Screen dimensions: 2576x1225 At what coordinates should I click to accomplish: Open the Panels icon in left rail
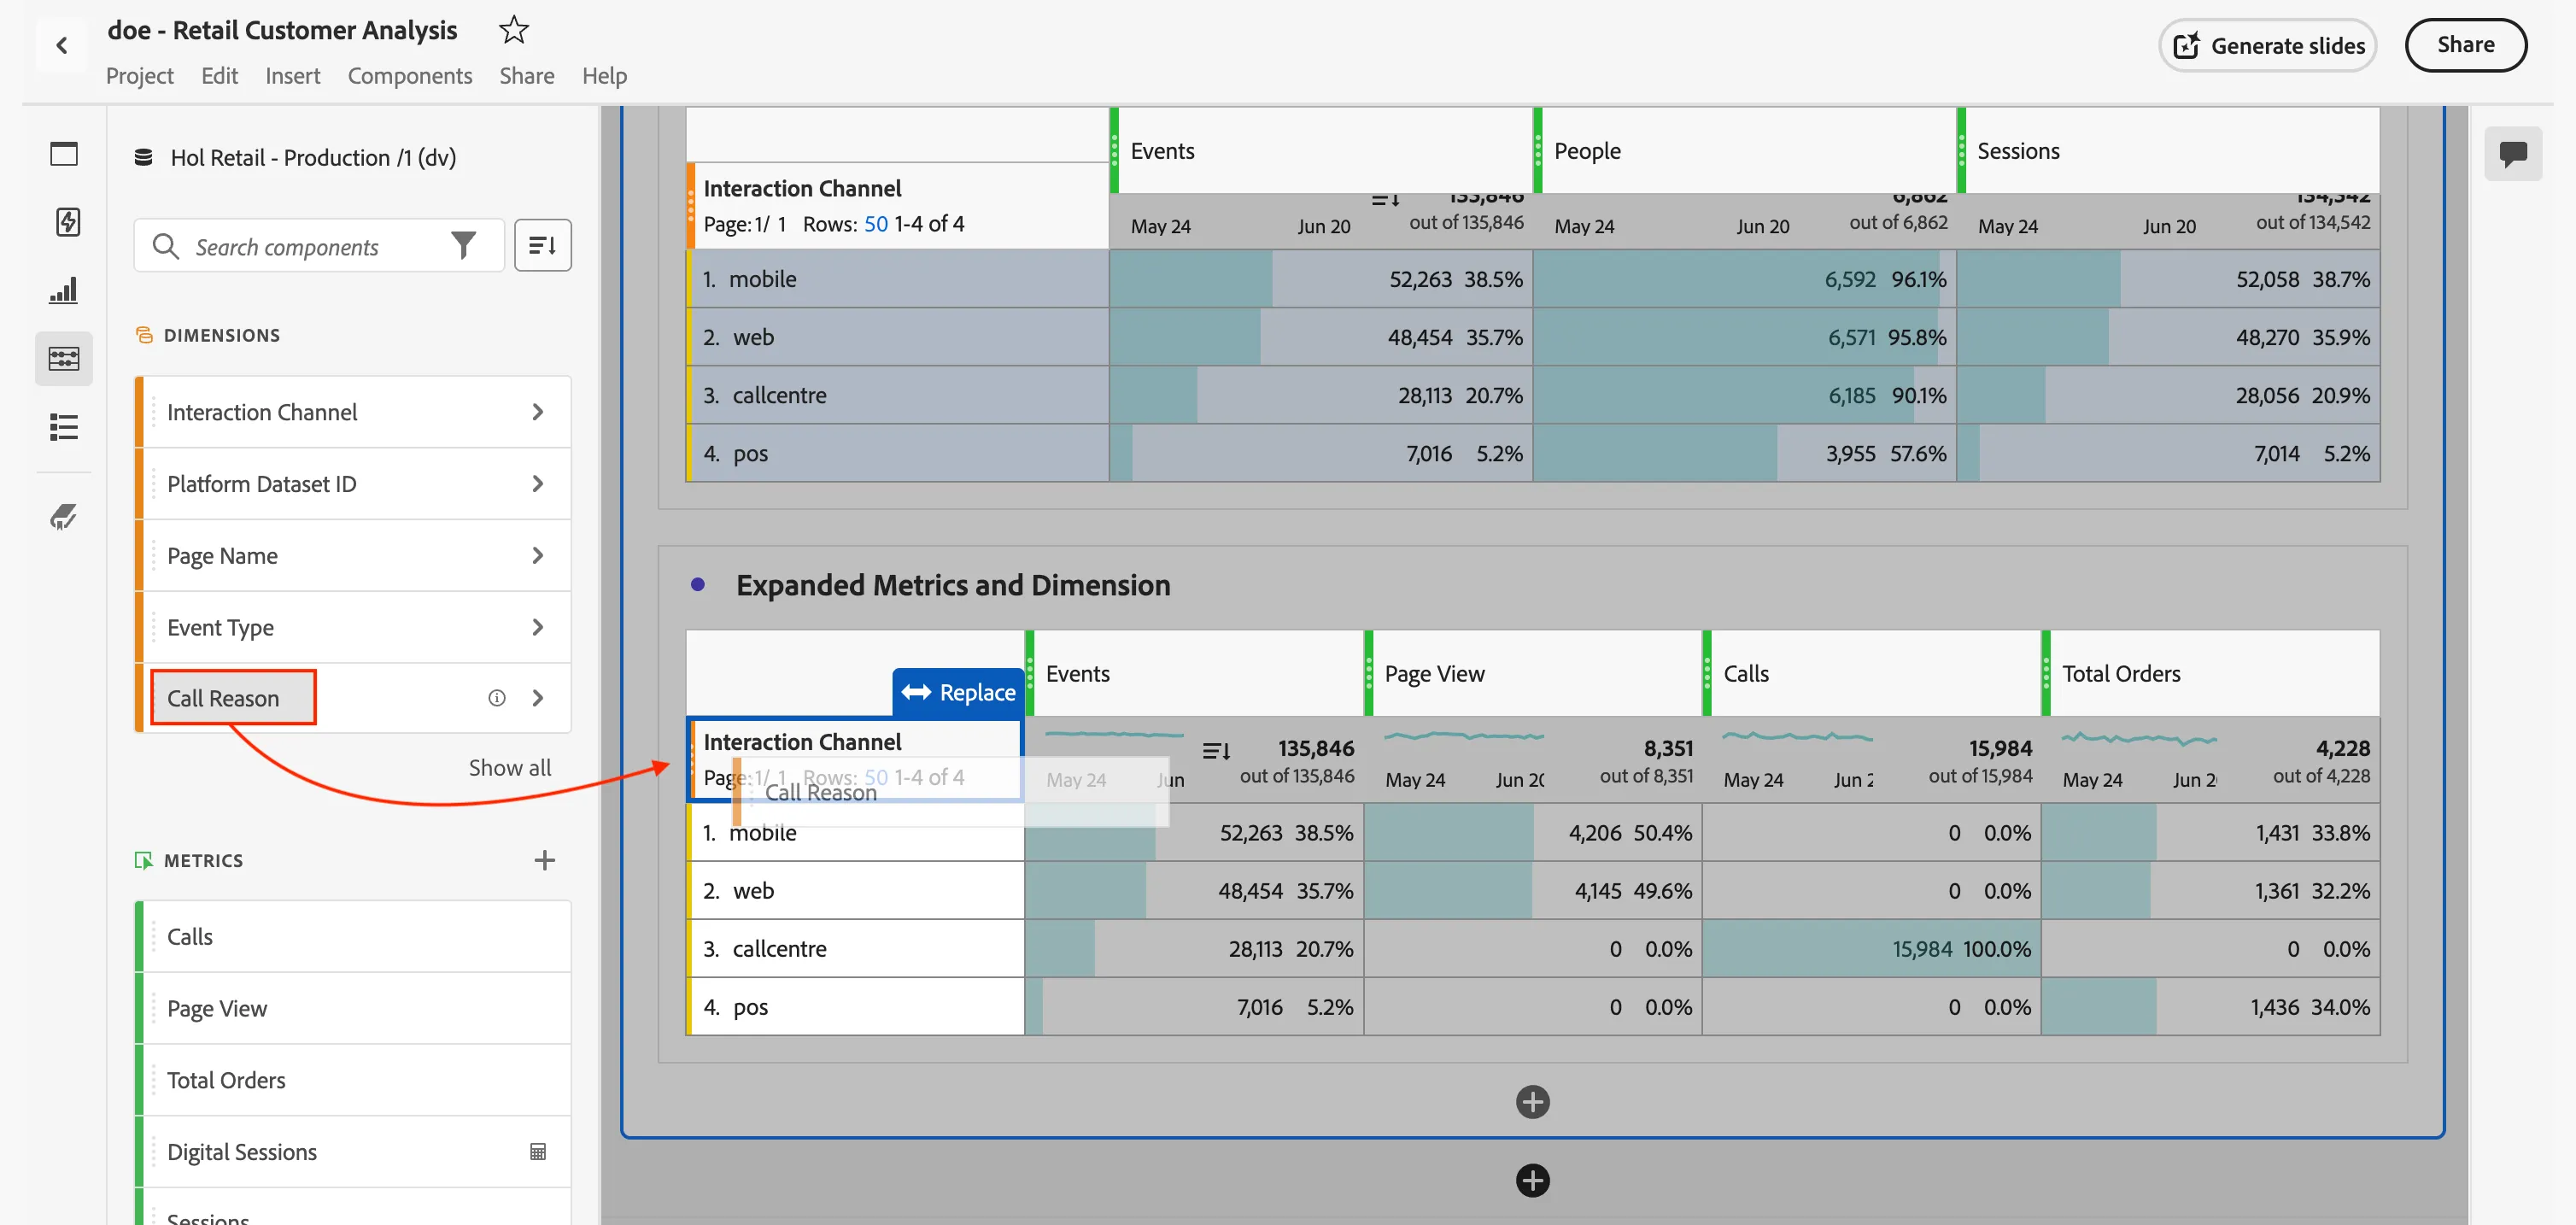click(64, 154)
